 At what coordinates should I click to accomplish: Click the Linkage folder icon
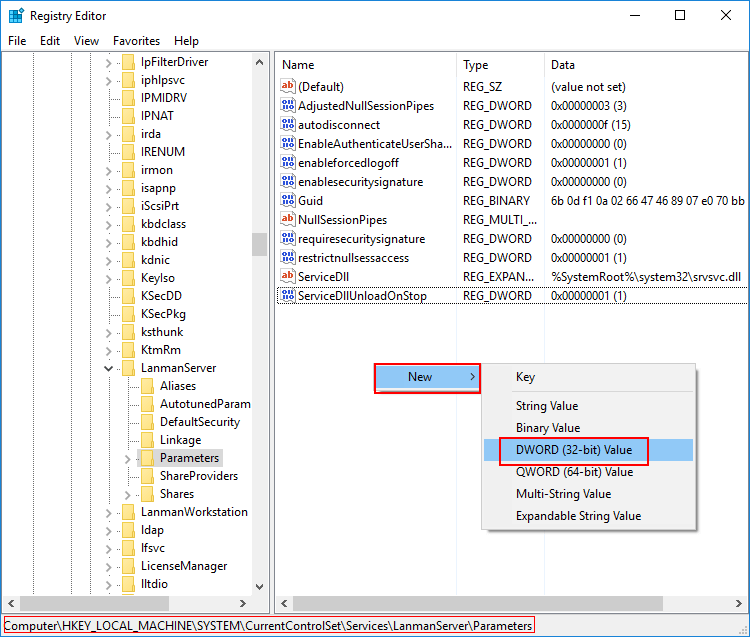(x=147, y=440)
